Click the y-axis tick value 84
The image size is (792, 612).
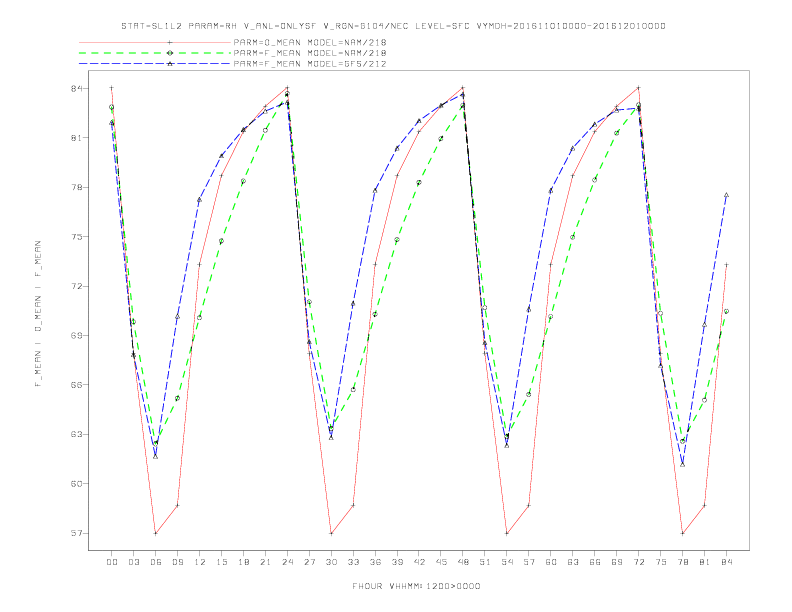76,88
